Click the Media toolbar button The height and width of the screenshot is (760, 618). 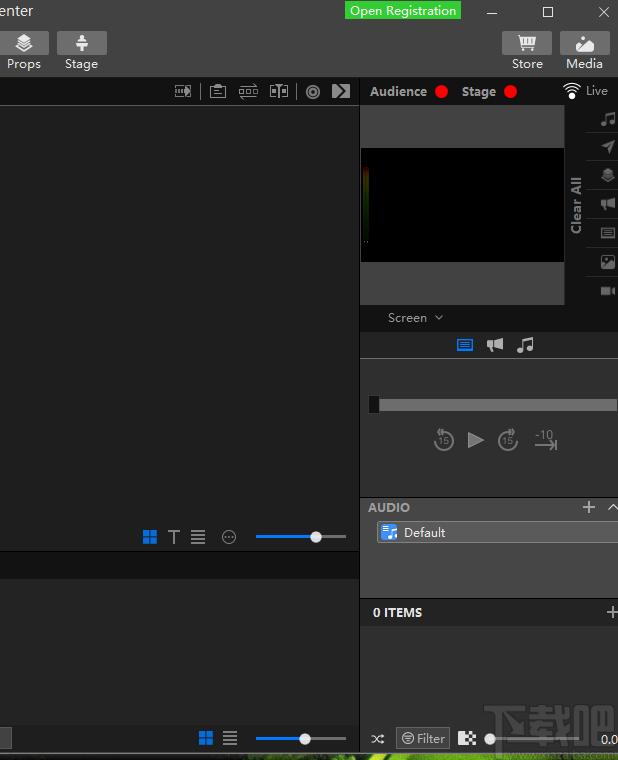[585, 51]
